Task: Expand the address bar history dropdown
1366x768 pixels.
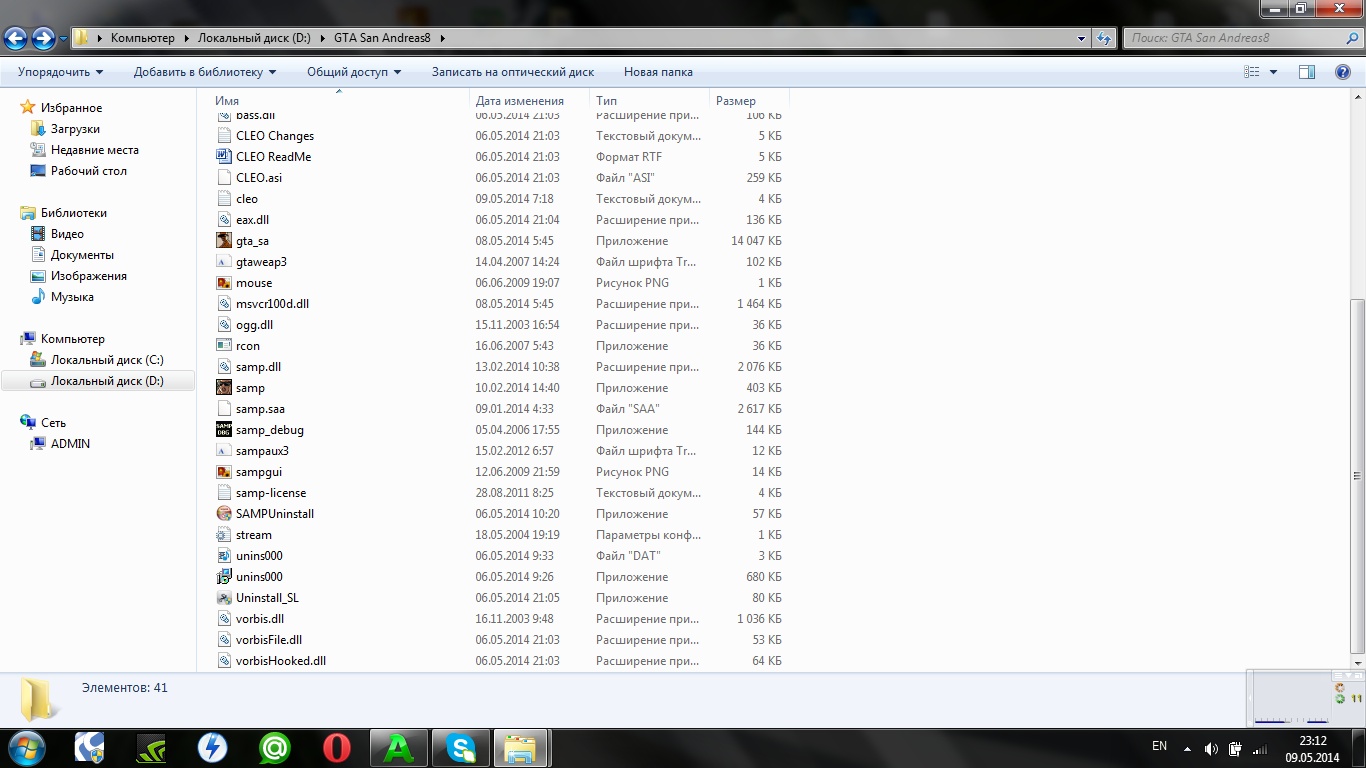Action: [1082, 38]
